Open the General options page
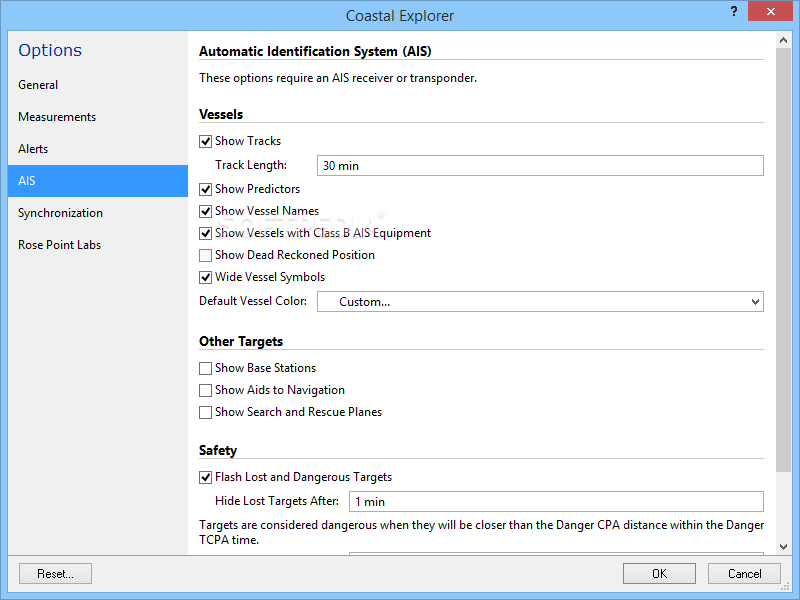Viewport: 800px width, 600px height. [x=38, y=85]
